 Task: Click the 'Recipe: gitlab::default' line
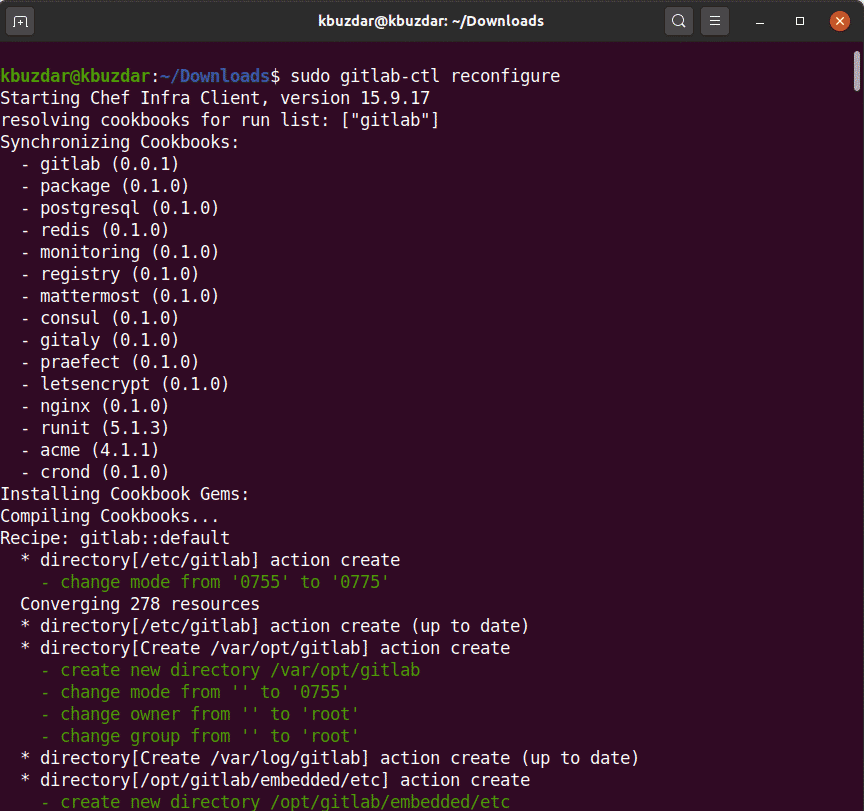[115, 538]
